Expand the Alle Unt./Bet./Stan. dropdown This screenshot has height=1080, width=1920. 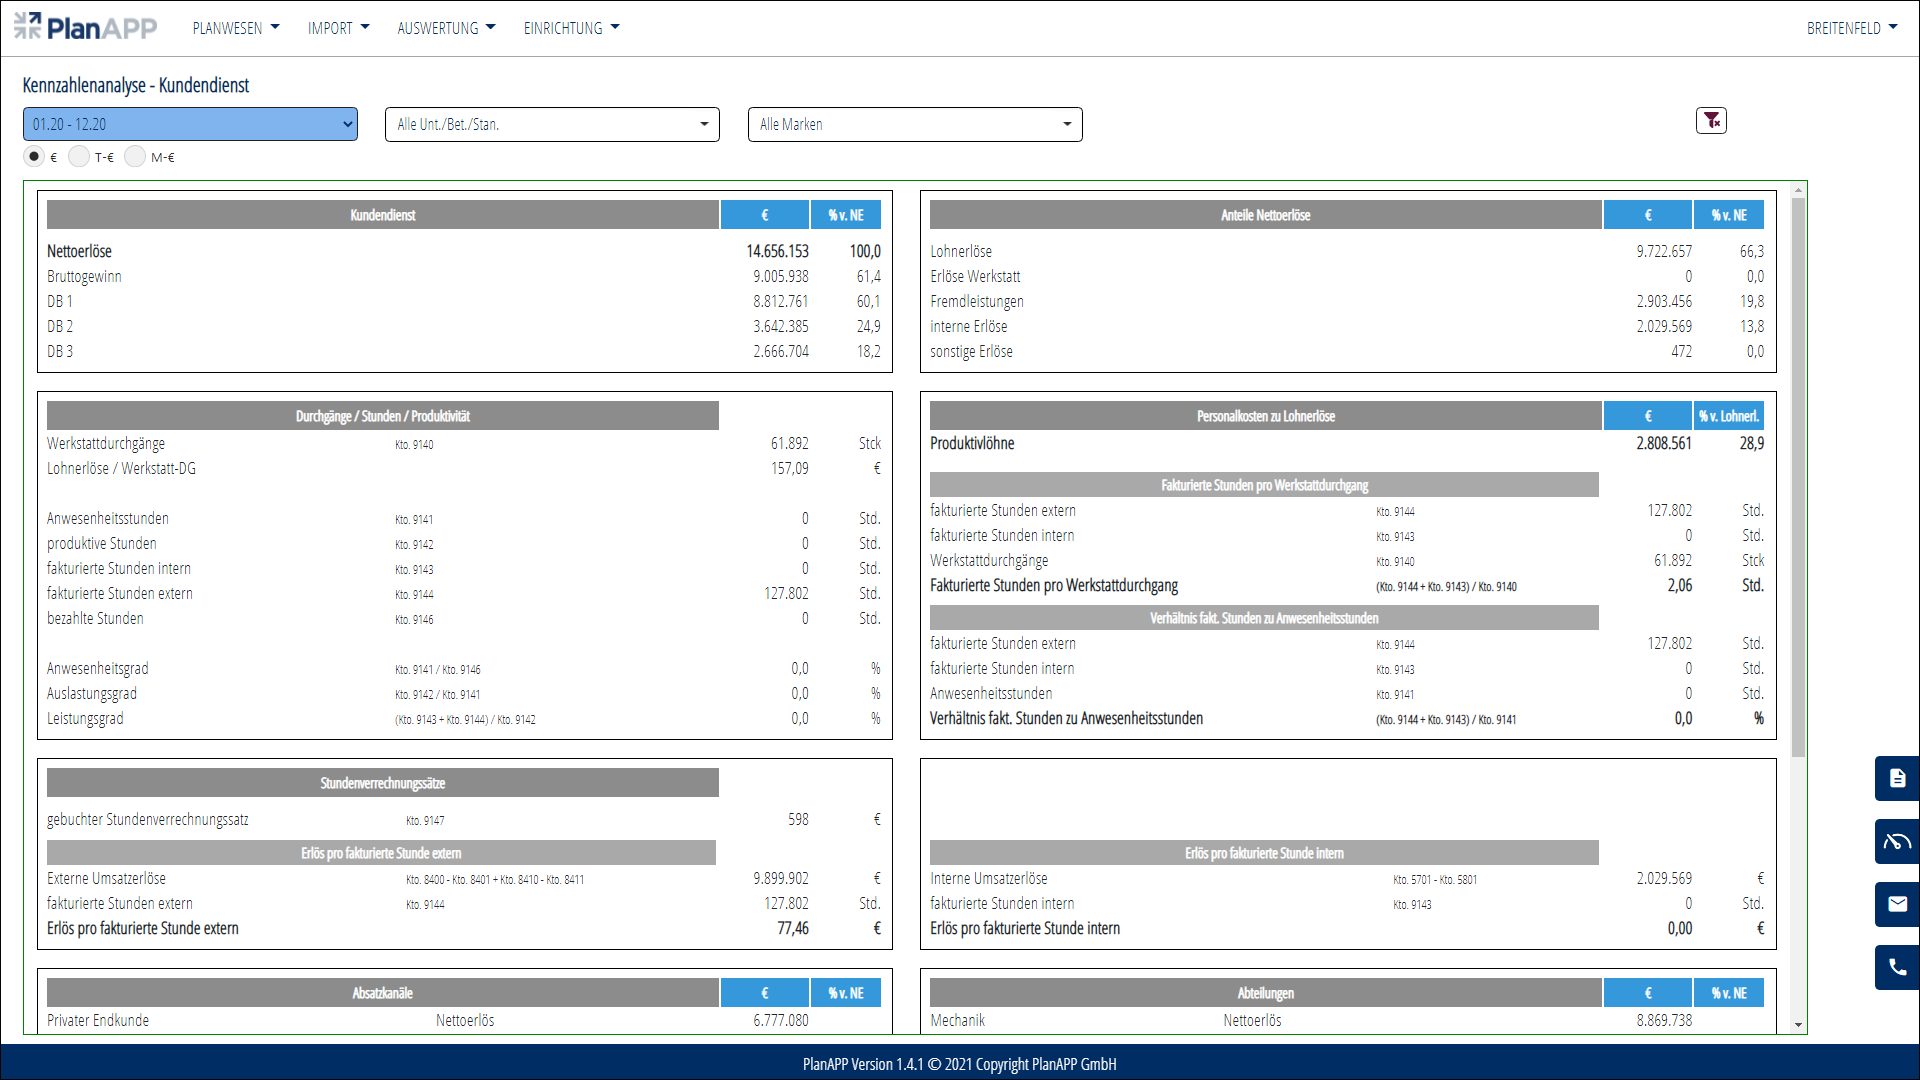tap(552, 124)
